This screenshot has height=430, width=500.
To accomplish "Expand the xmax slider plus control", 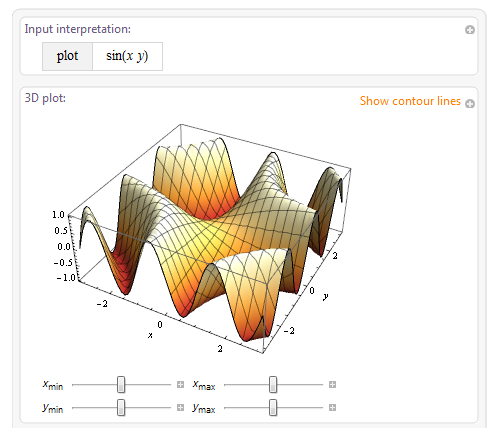I will [x=332, y=385].
